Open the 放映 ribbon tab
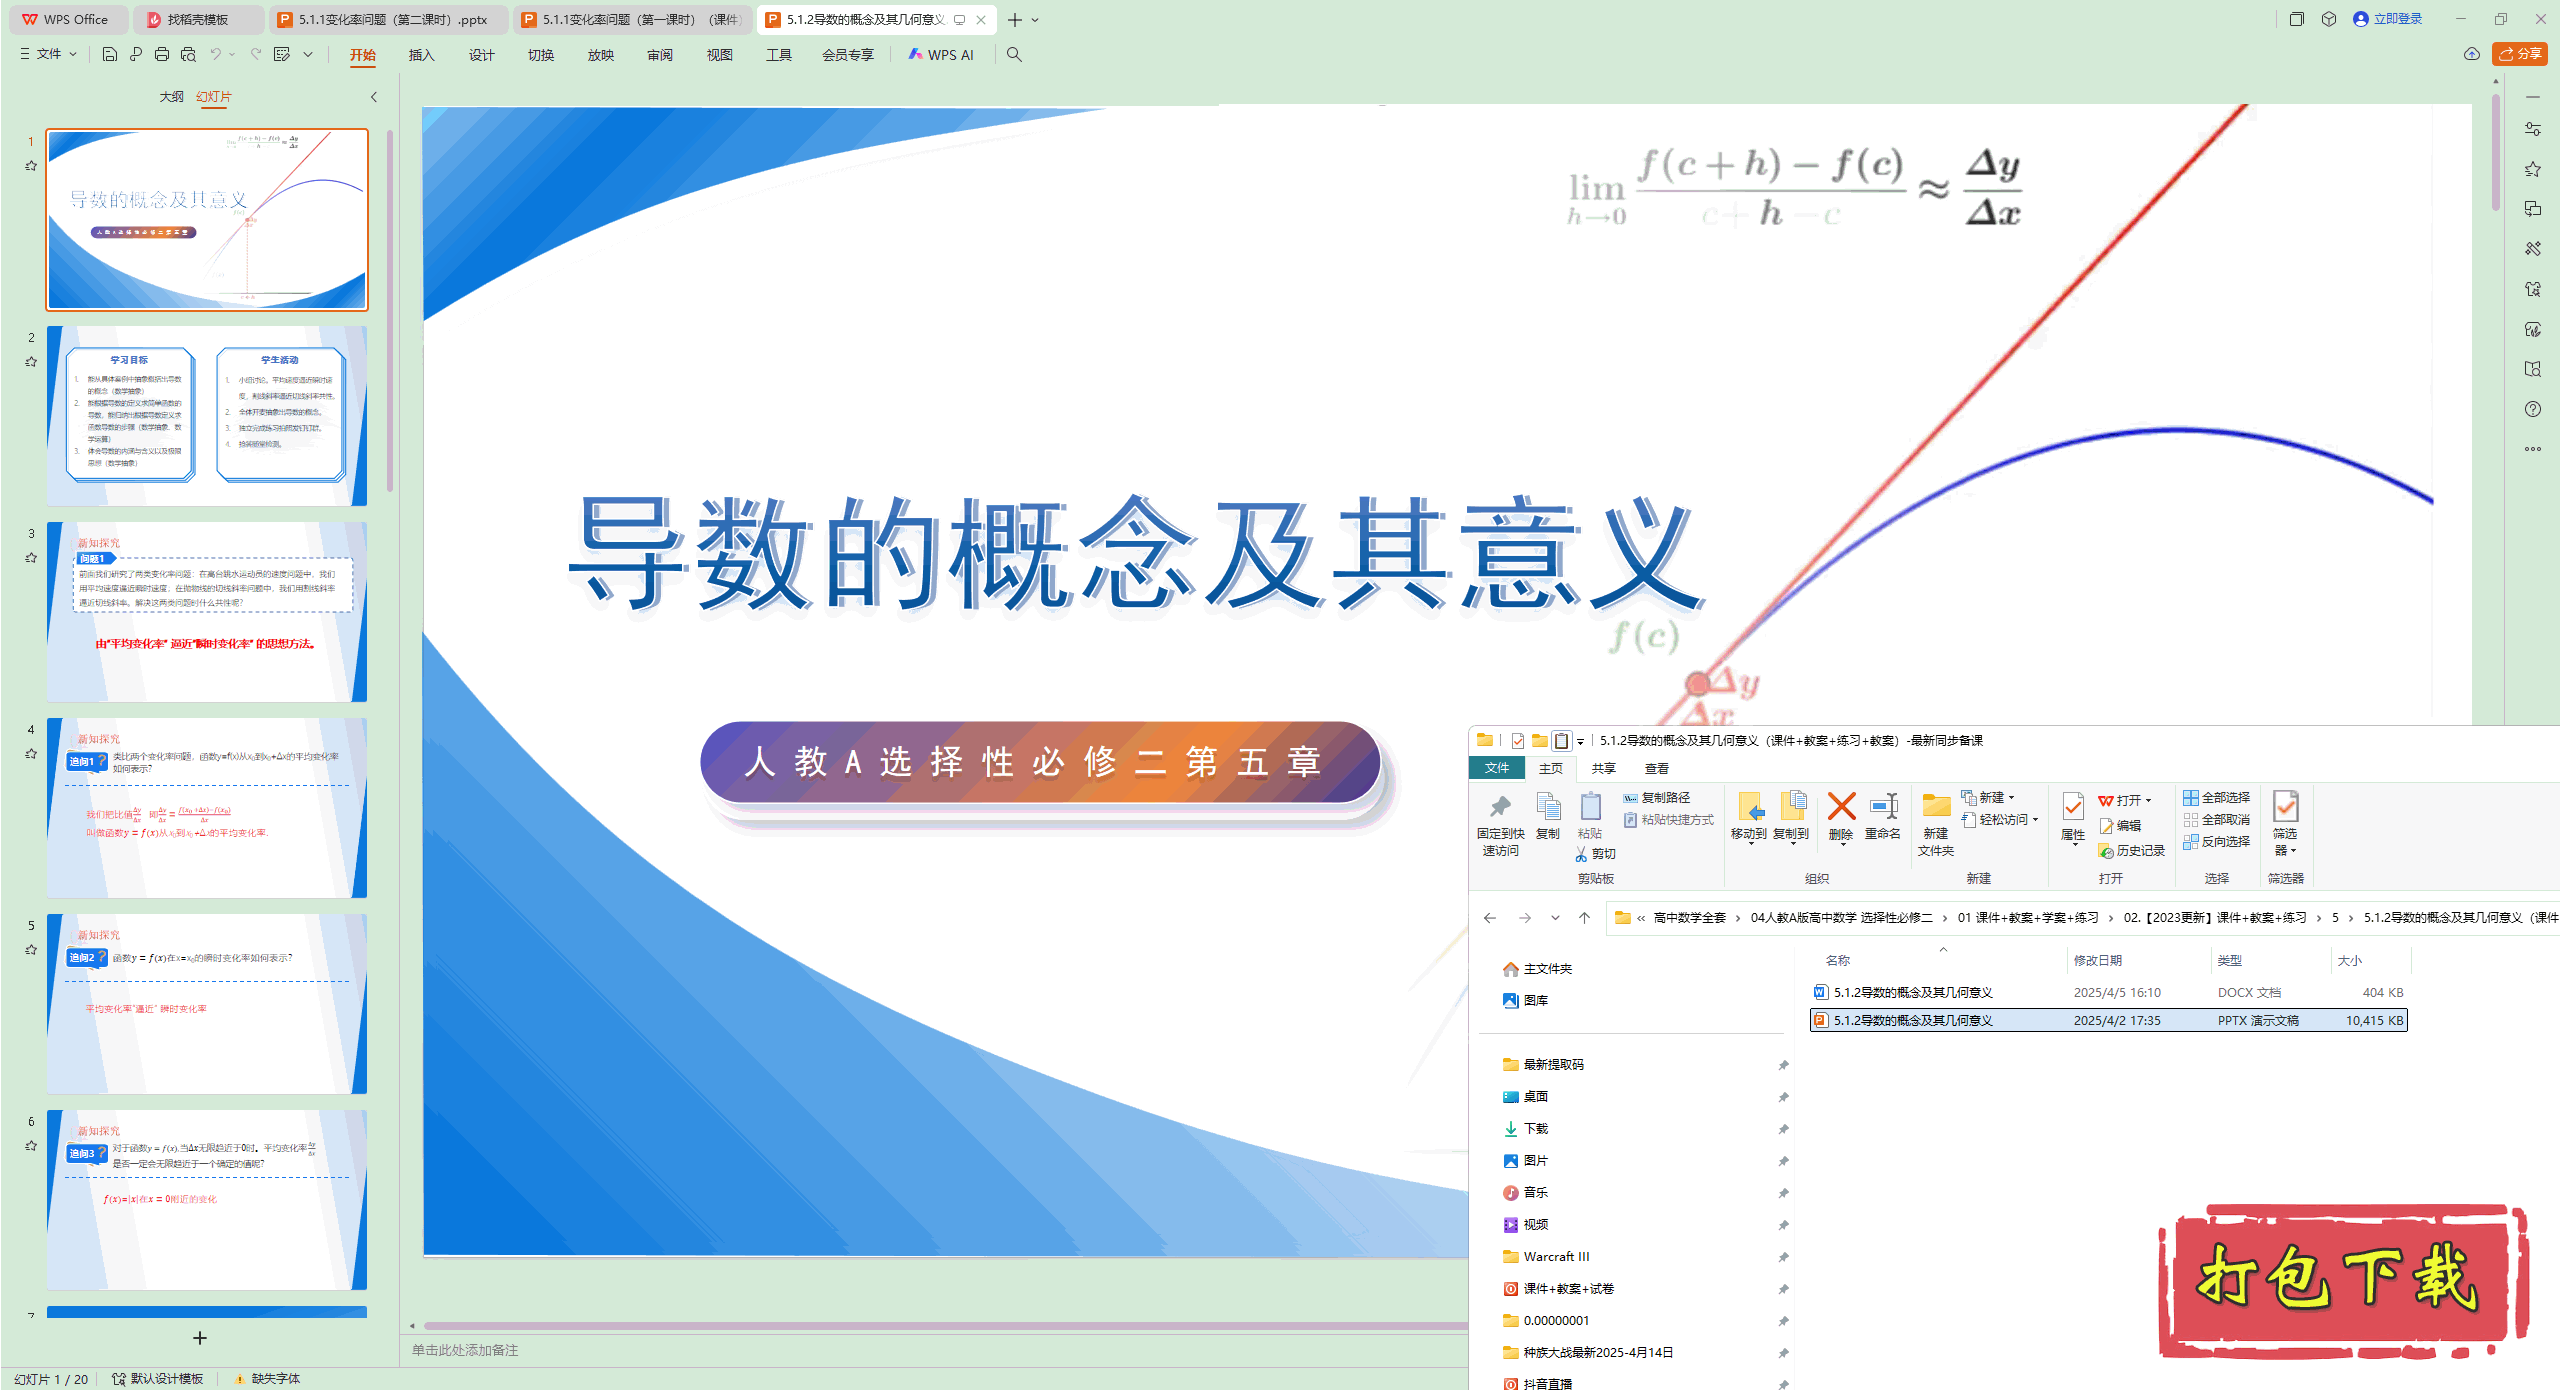The image size is (2560, 1390). 600,55
